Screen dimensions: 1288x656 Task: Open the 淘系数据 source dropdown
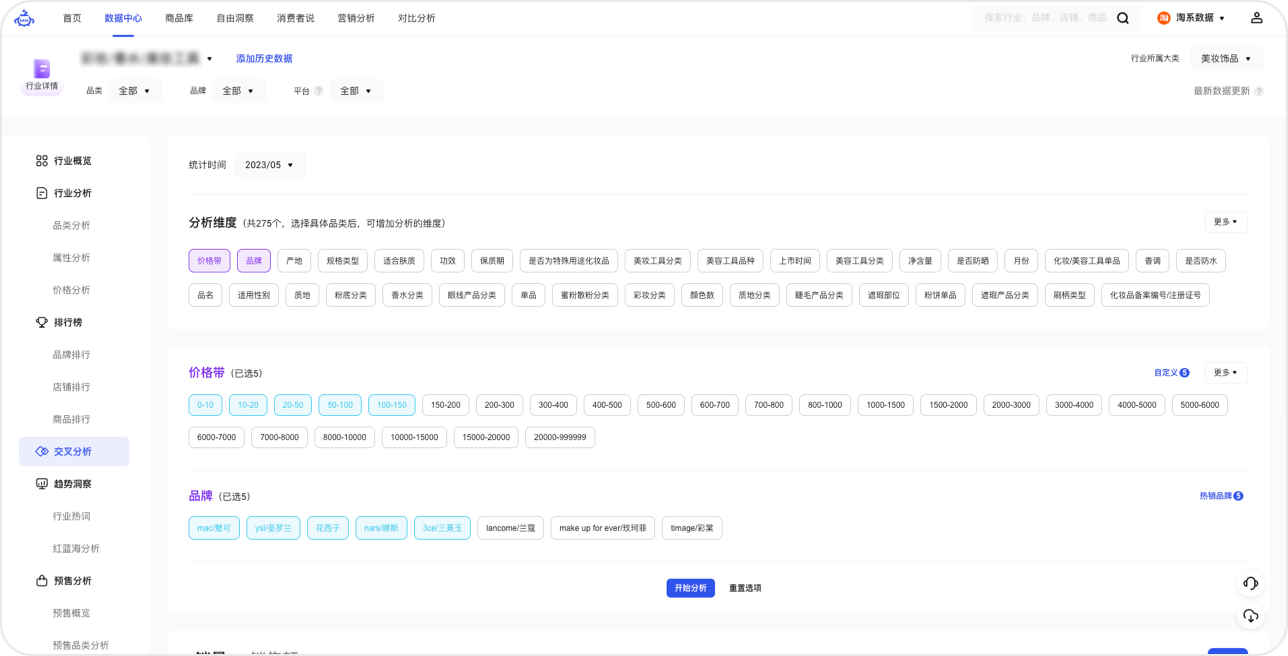1200,18
